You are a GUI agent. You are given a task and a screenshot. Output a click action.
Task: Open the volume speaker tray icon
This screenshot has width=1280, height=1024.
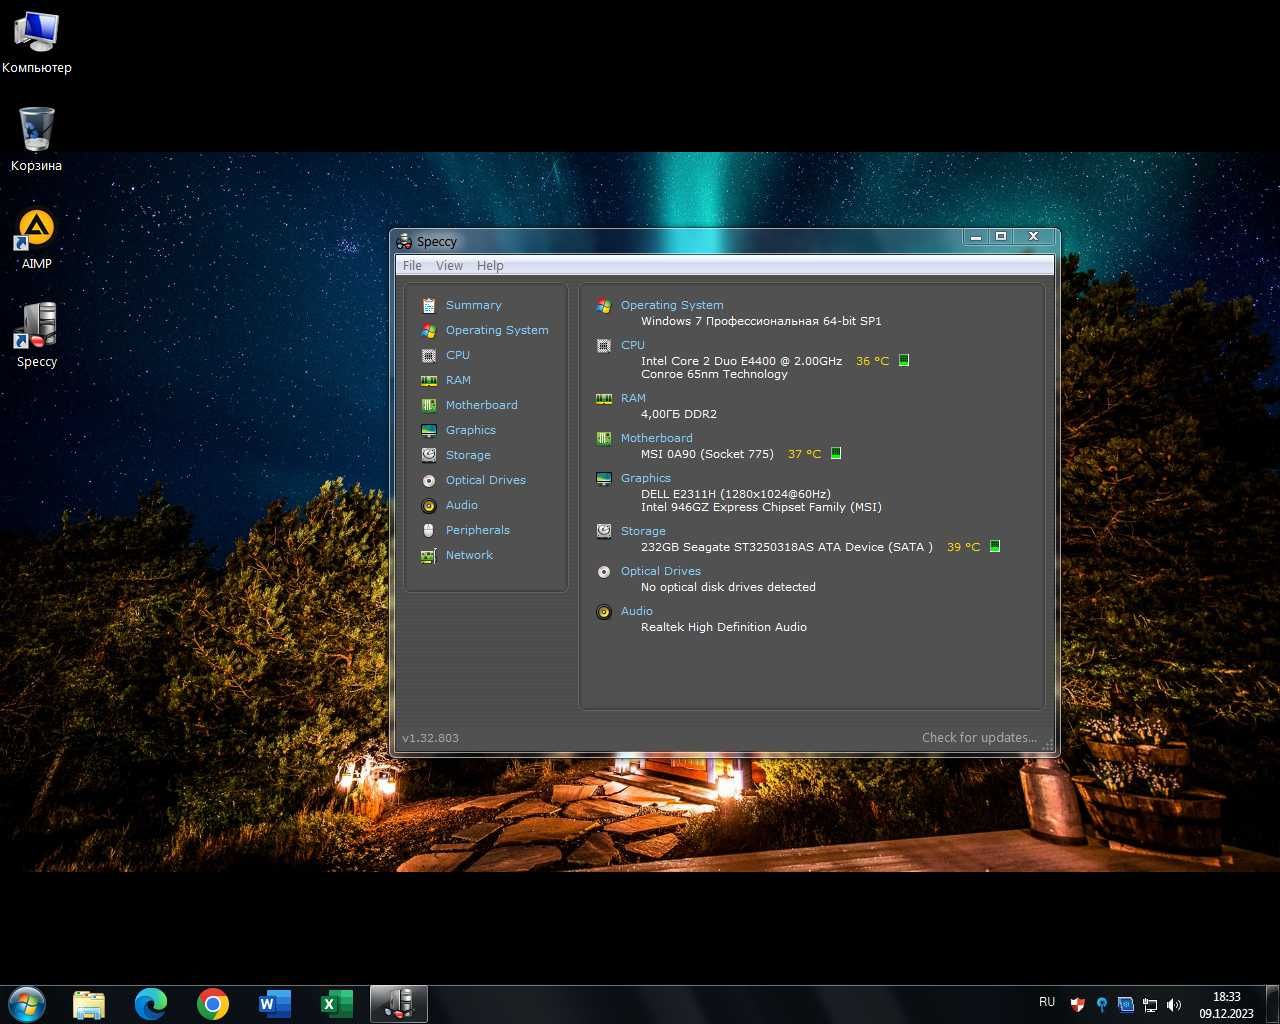[x=1174, y=1005]
